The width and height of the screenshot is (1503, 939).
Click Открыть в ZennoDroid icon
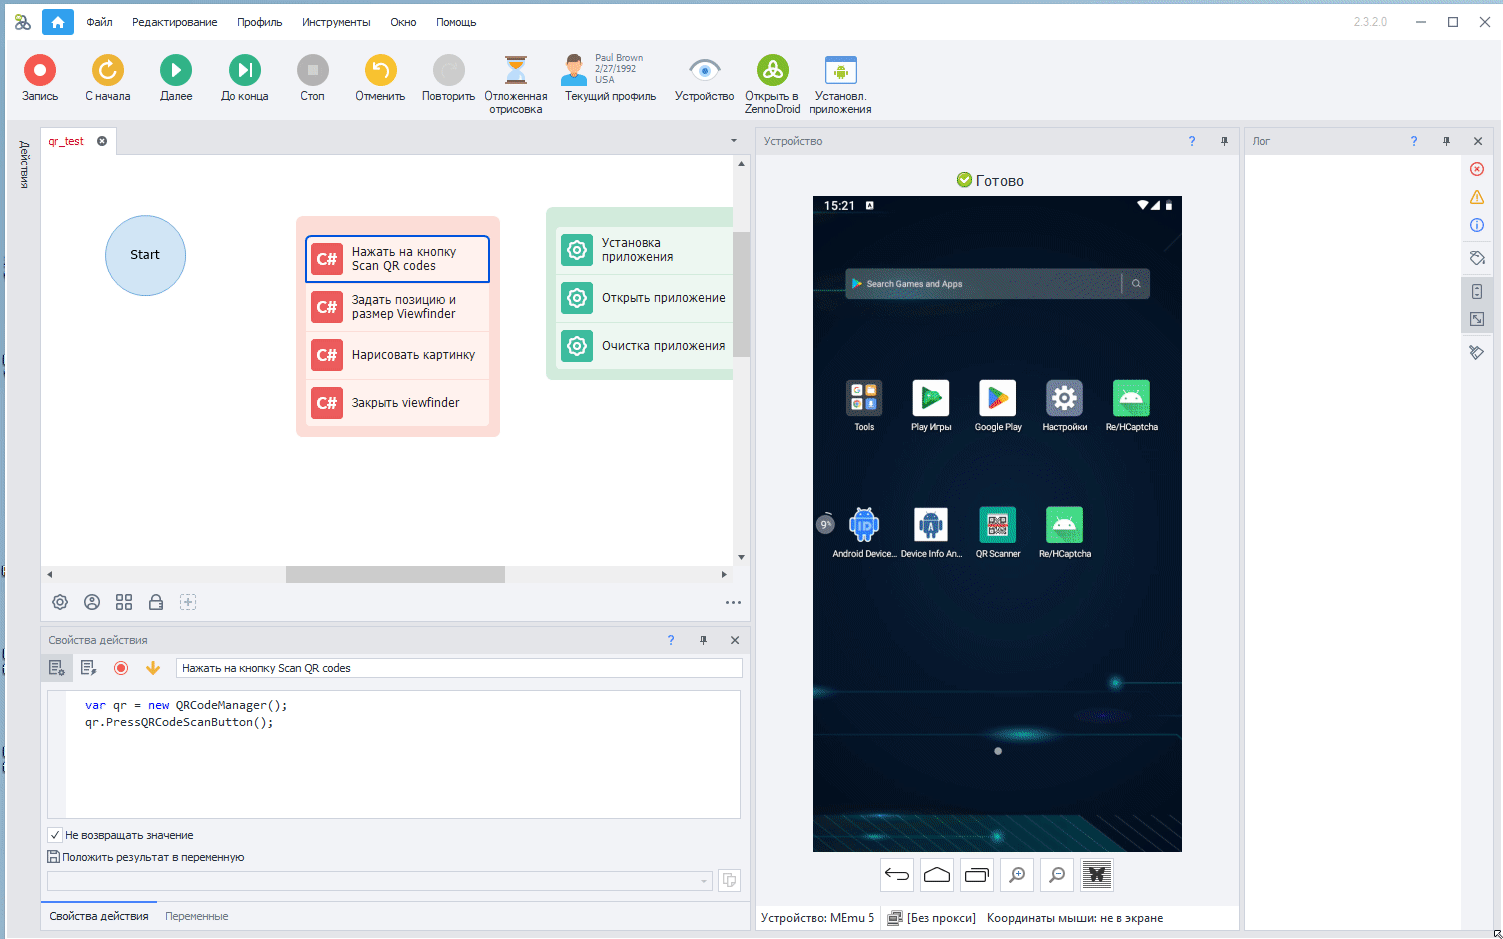point(772,71)
